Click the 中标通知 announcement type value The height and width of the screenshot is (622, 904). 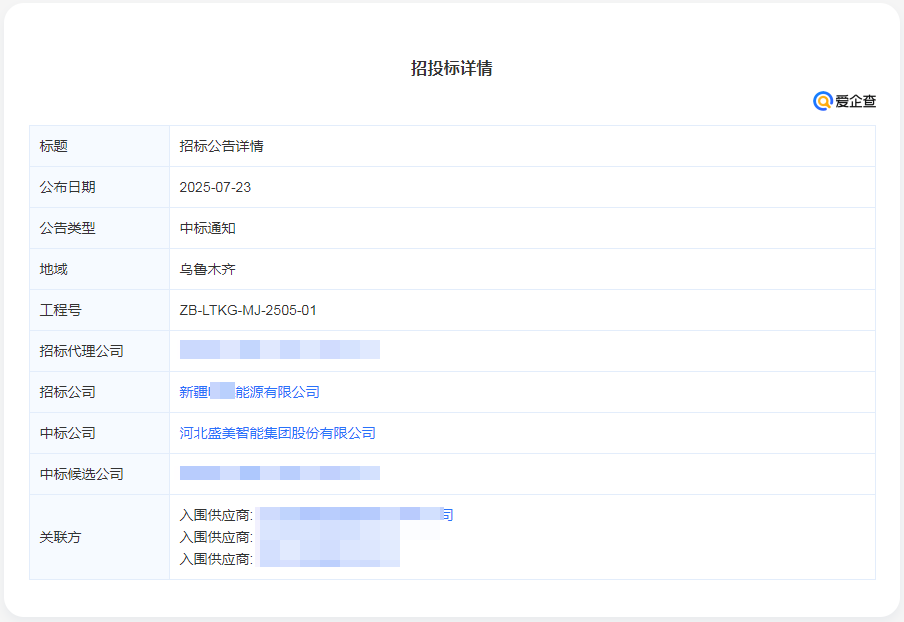point(207,228)
